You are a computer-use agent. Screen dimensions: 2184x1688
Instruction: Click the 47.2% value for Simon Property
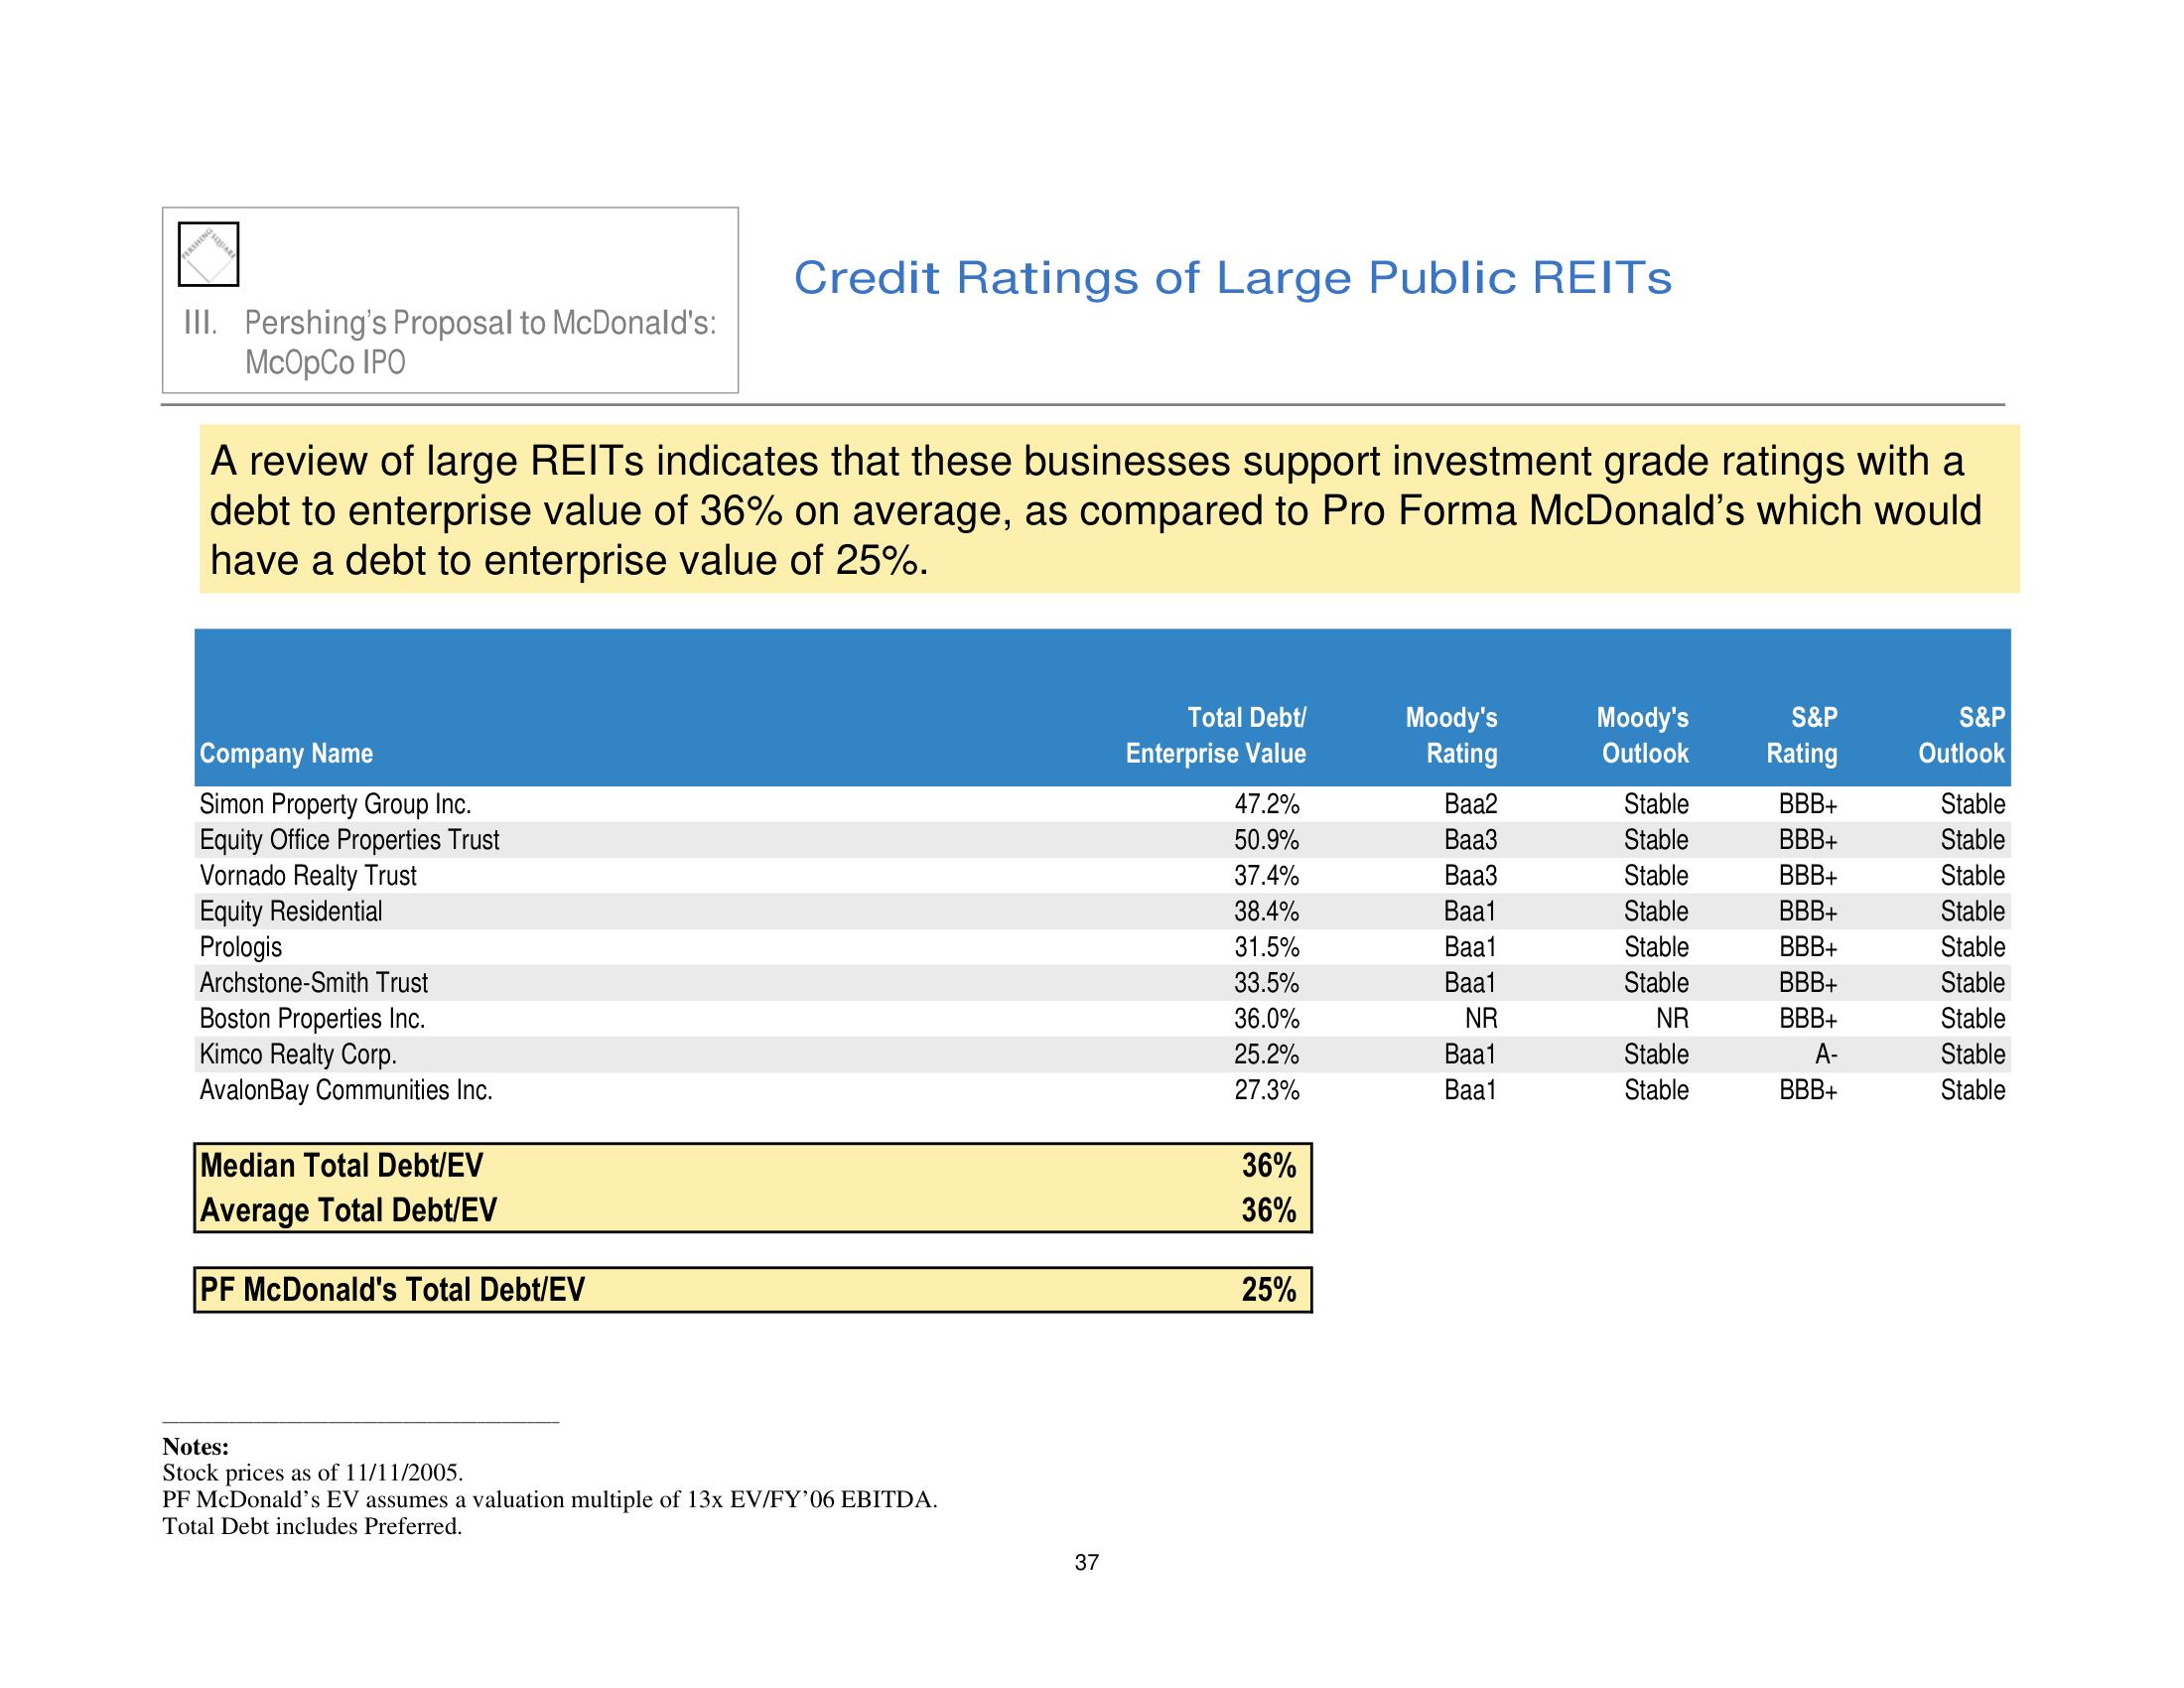coord(1266,804)
